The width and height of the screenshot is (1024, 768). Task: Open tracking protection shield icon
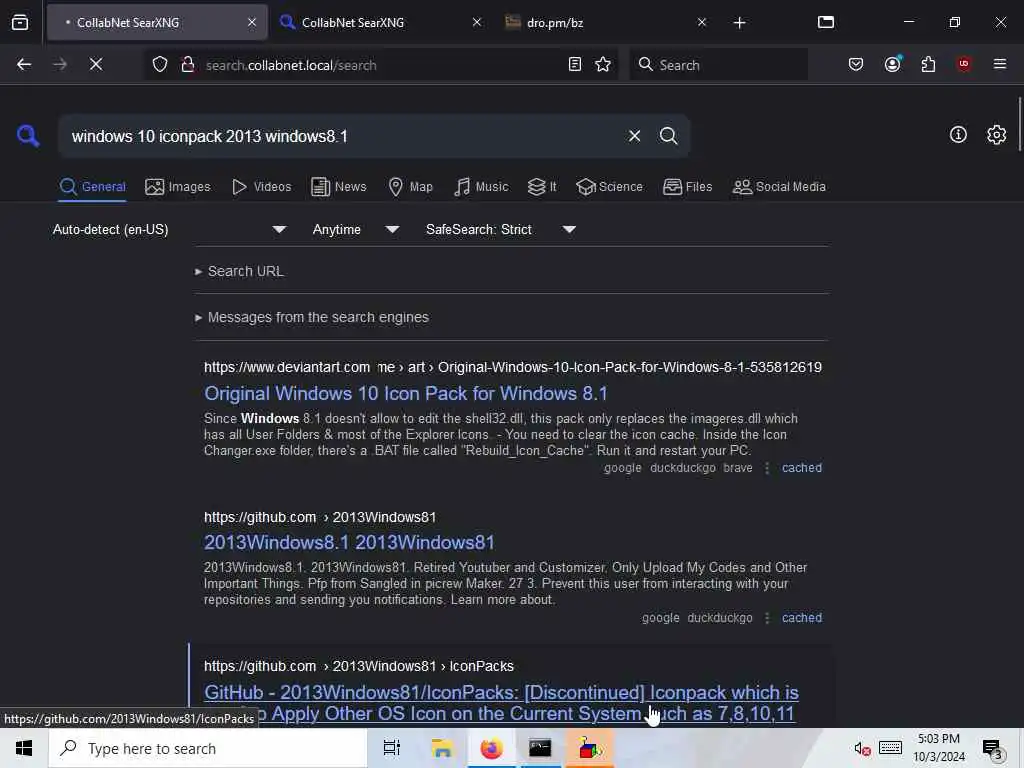pos(159,64)
